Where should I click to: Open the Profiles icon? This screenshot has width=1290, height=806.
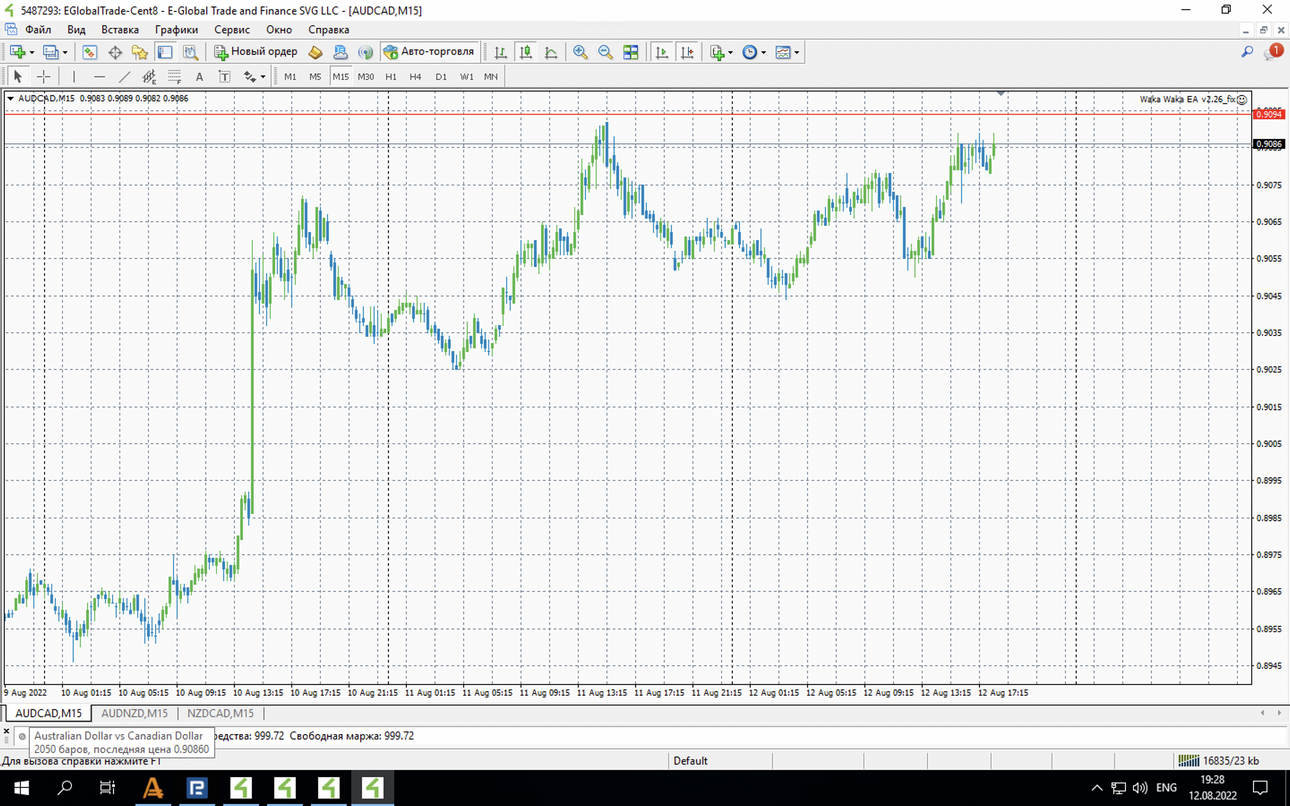point(50,52)
